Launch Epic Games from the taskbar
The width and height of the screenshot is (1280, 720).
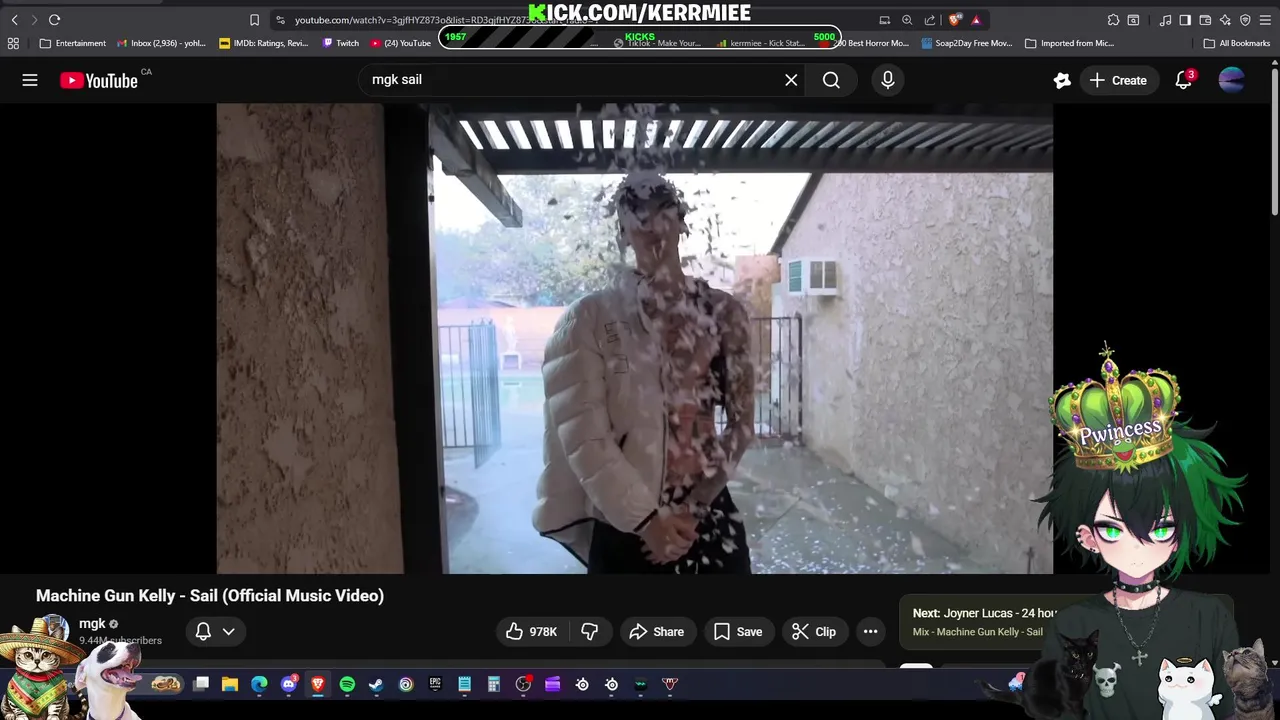pyautogui.click(x=435, y=684)
